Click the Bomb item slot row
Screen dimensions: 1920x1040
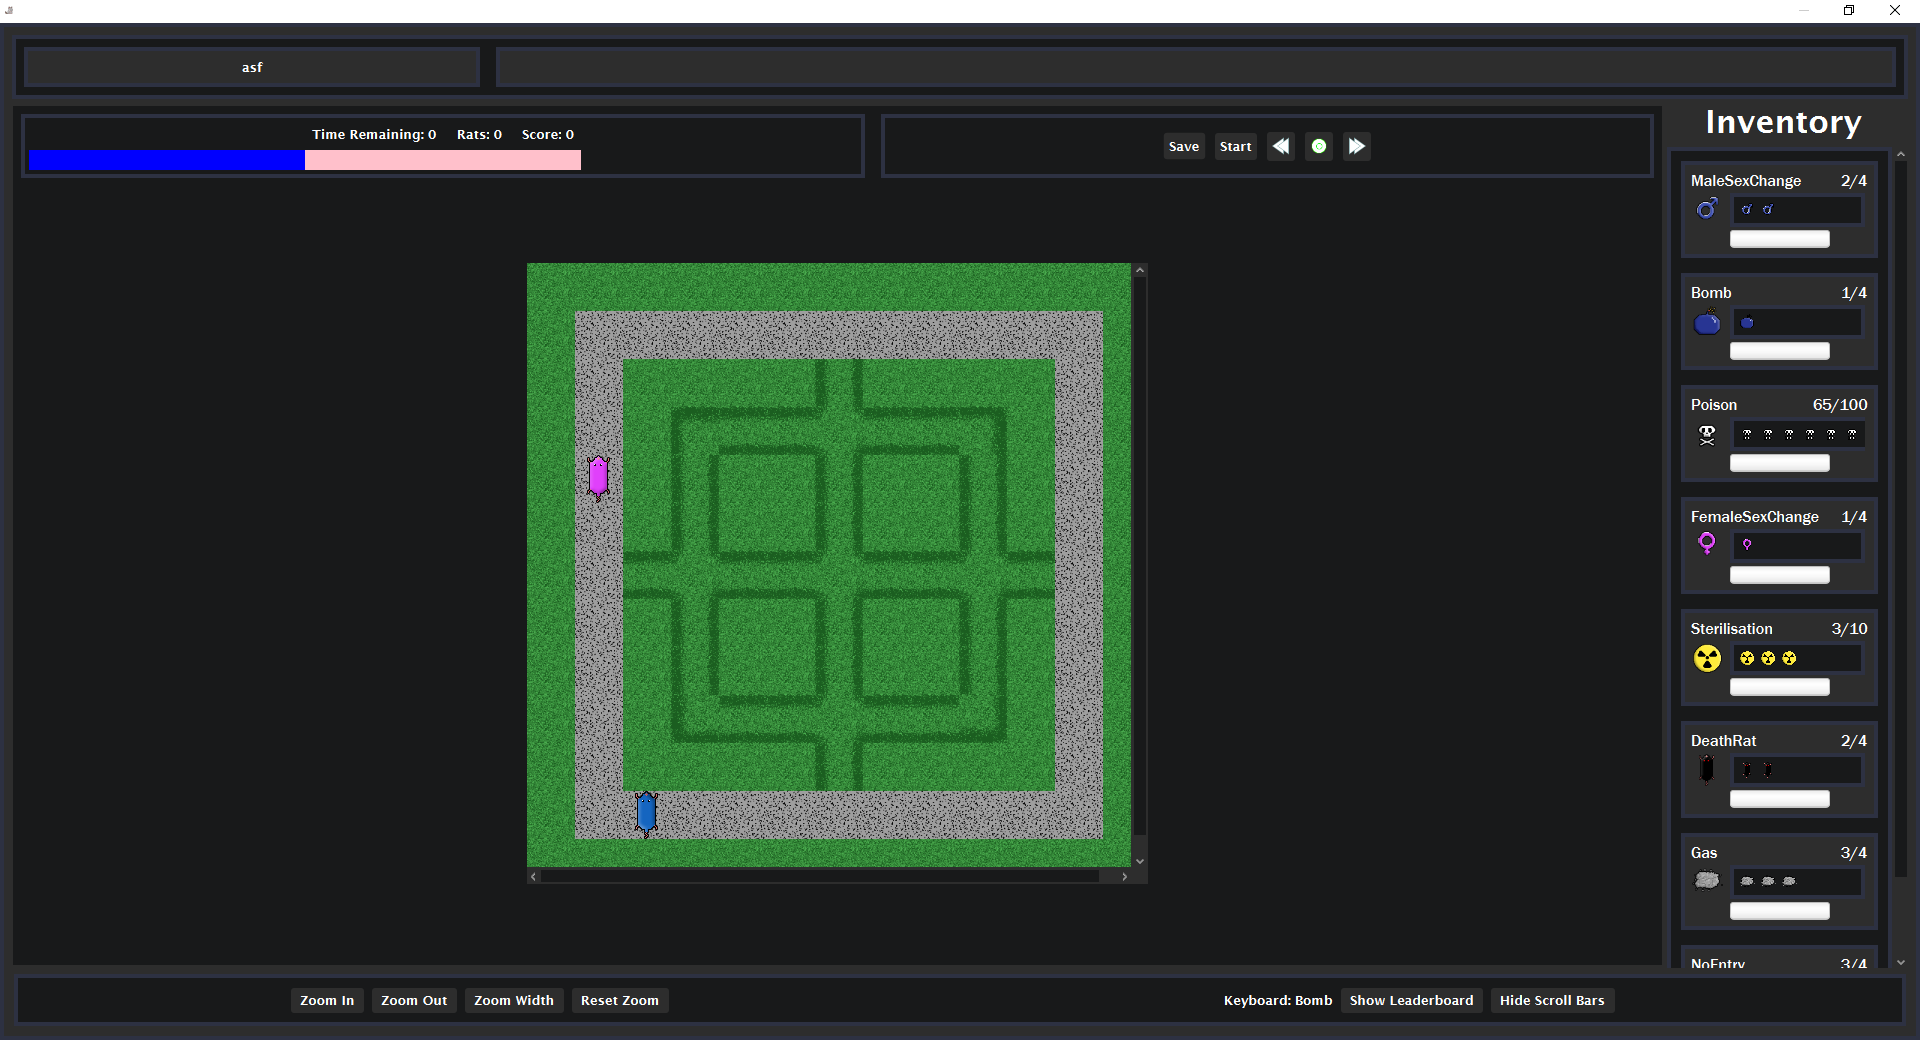[x=1797, y=322]
